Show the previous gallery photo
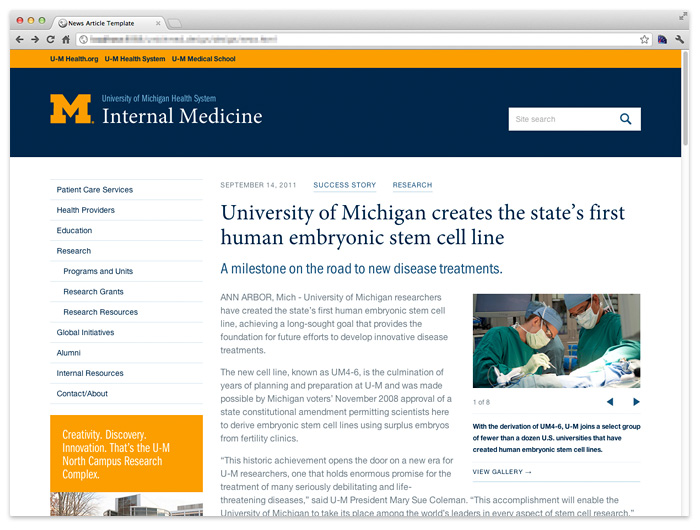 pos(610,402)
